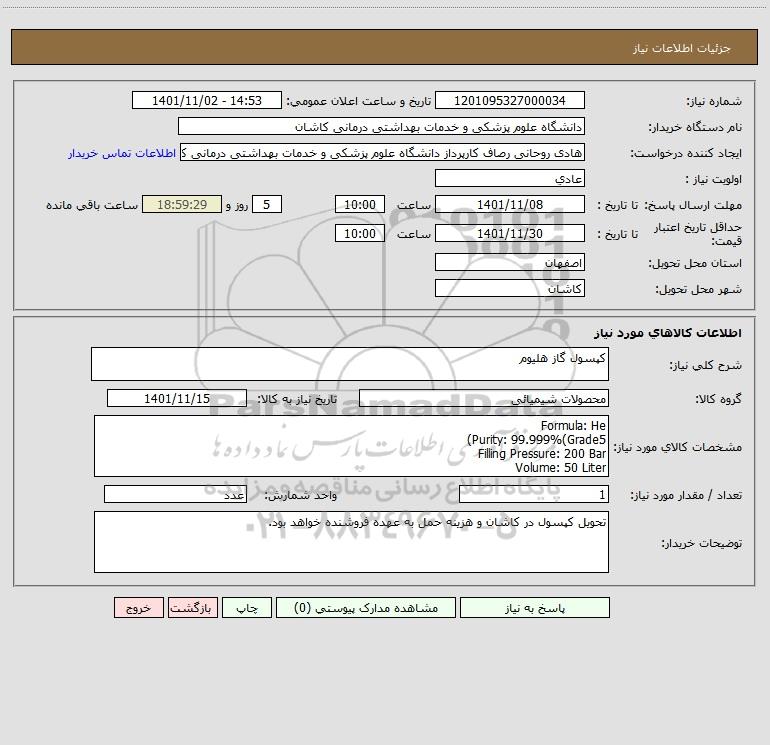The image size is (770, 745).
Task: Click product group field محصولات شیمیائی
Action: (484, 398)
